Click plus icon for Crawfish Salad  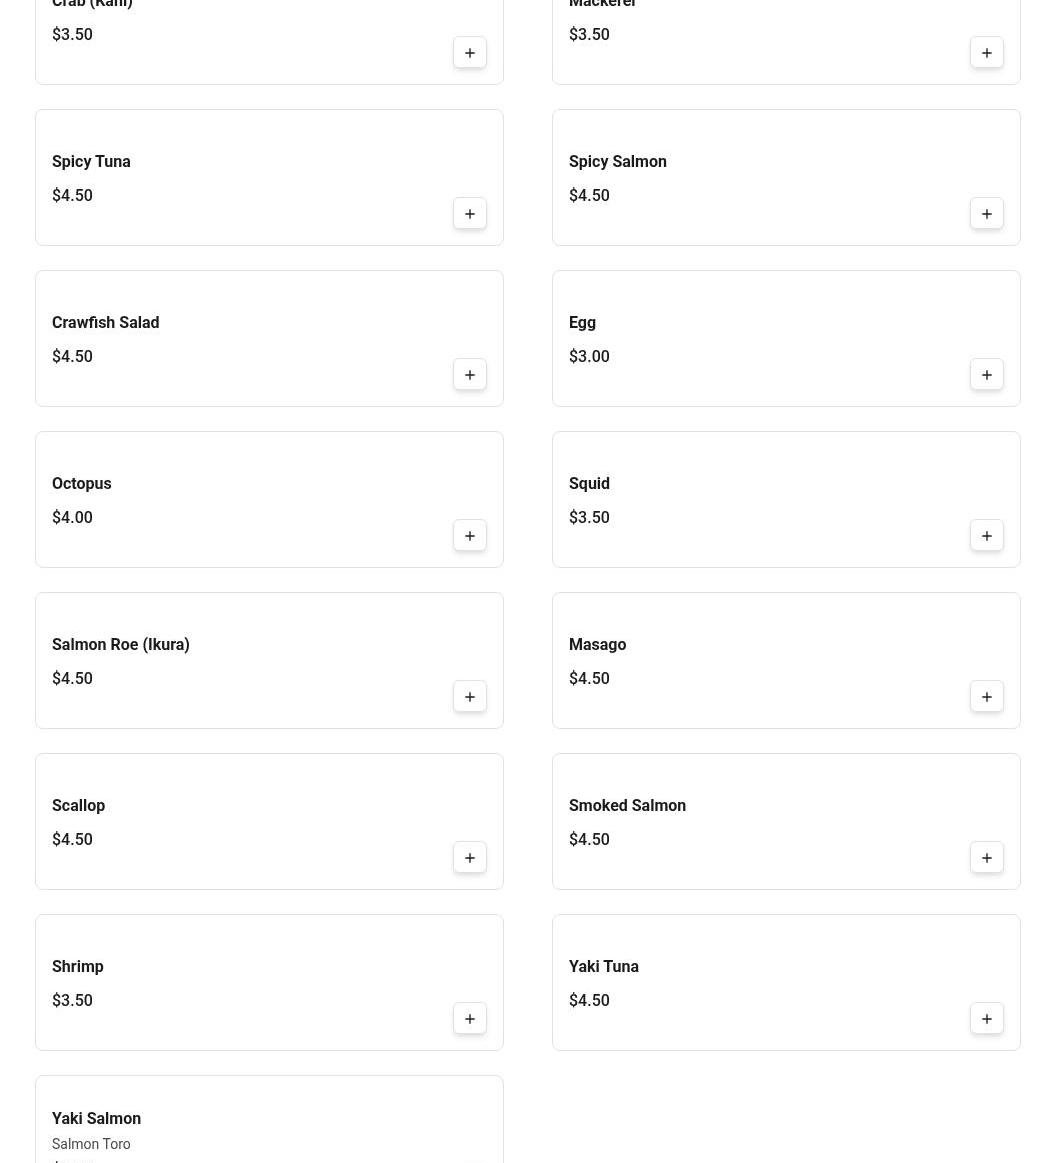coord(470,375)
